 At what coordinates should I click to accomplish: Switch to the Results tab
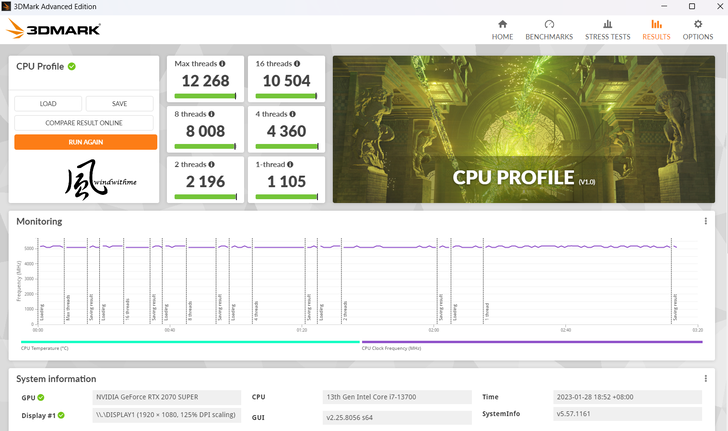[656, 29]
